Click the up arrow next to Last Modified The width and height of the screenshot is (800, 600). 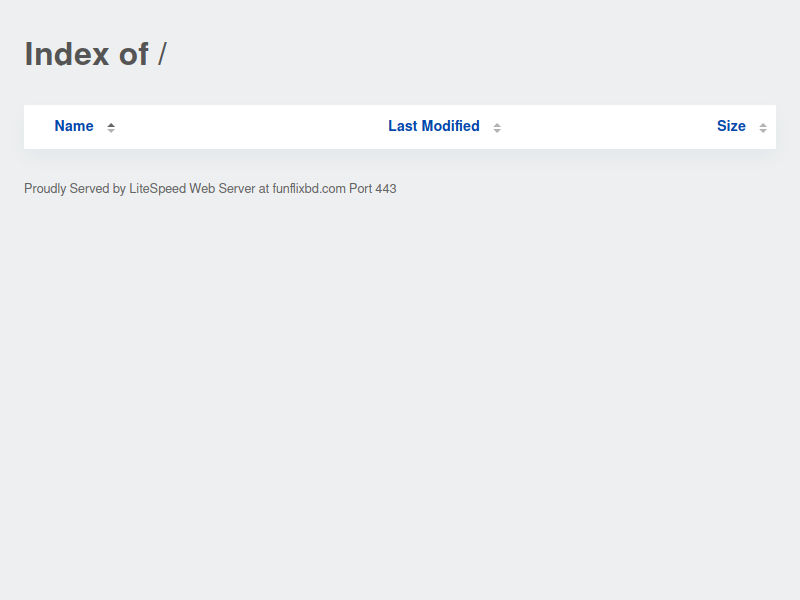click(x=497, y=125)
